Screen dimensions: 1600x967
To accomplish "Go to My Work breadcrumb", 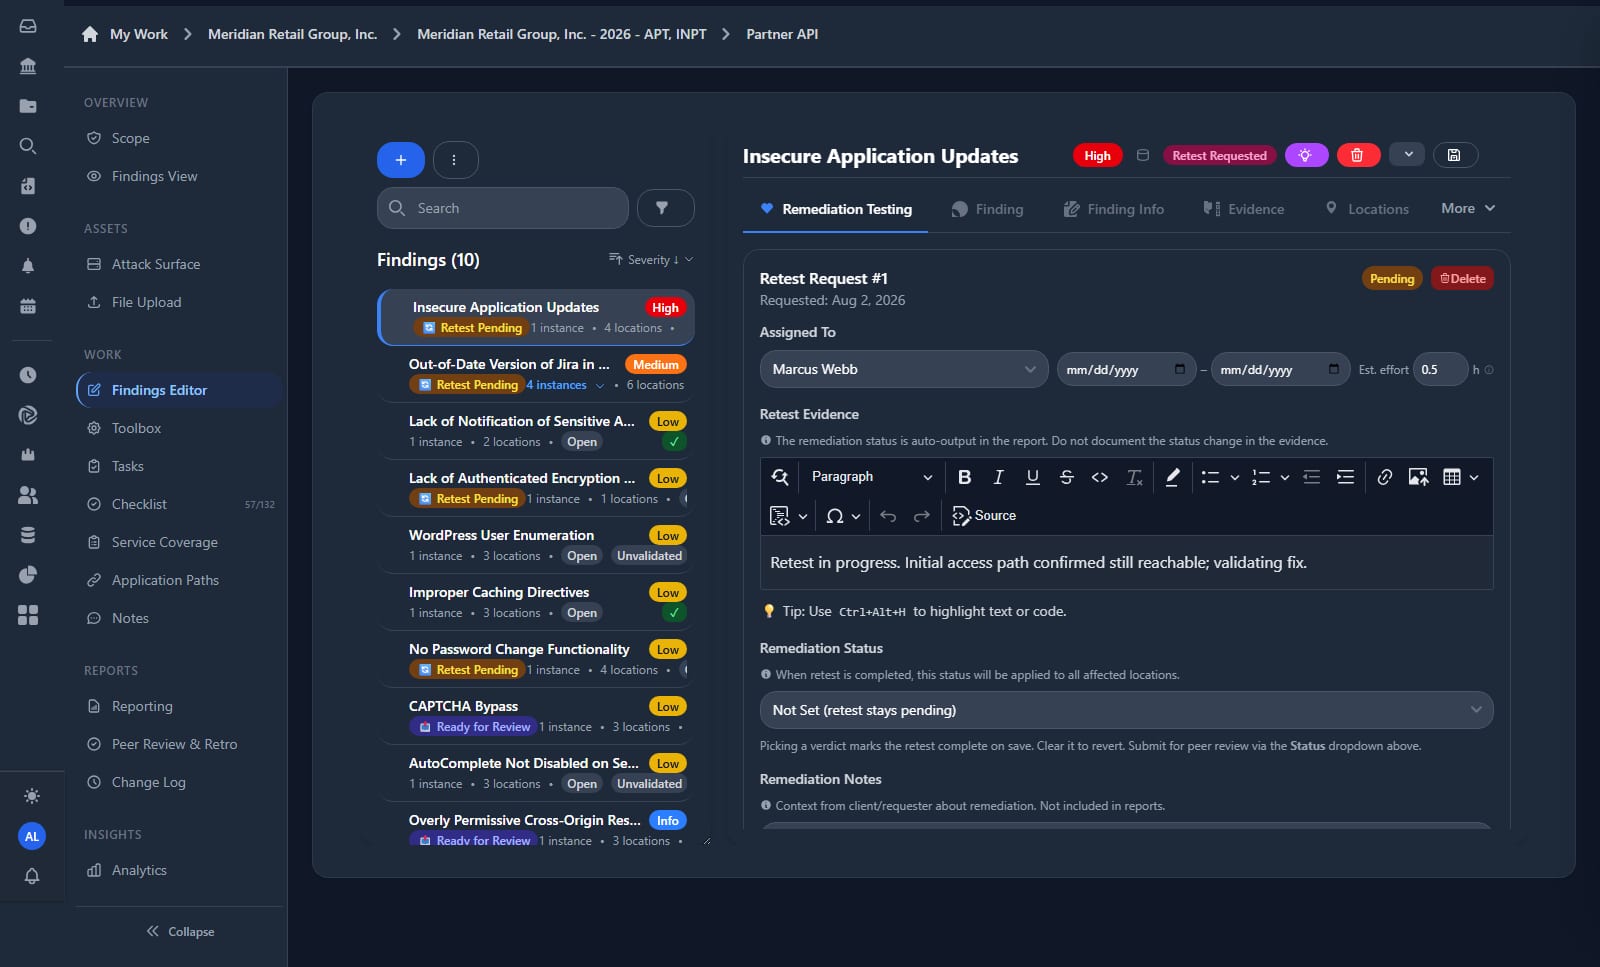I will click(139, 34).
